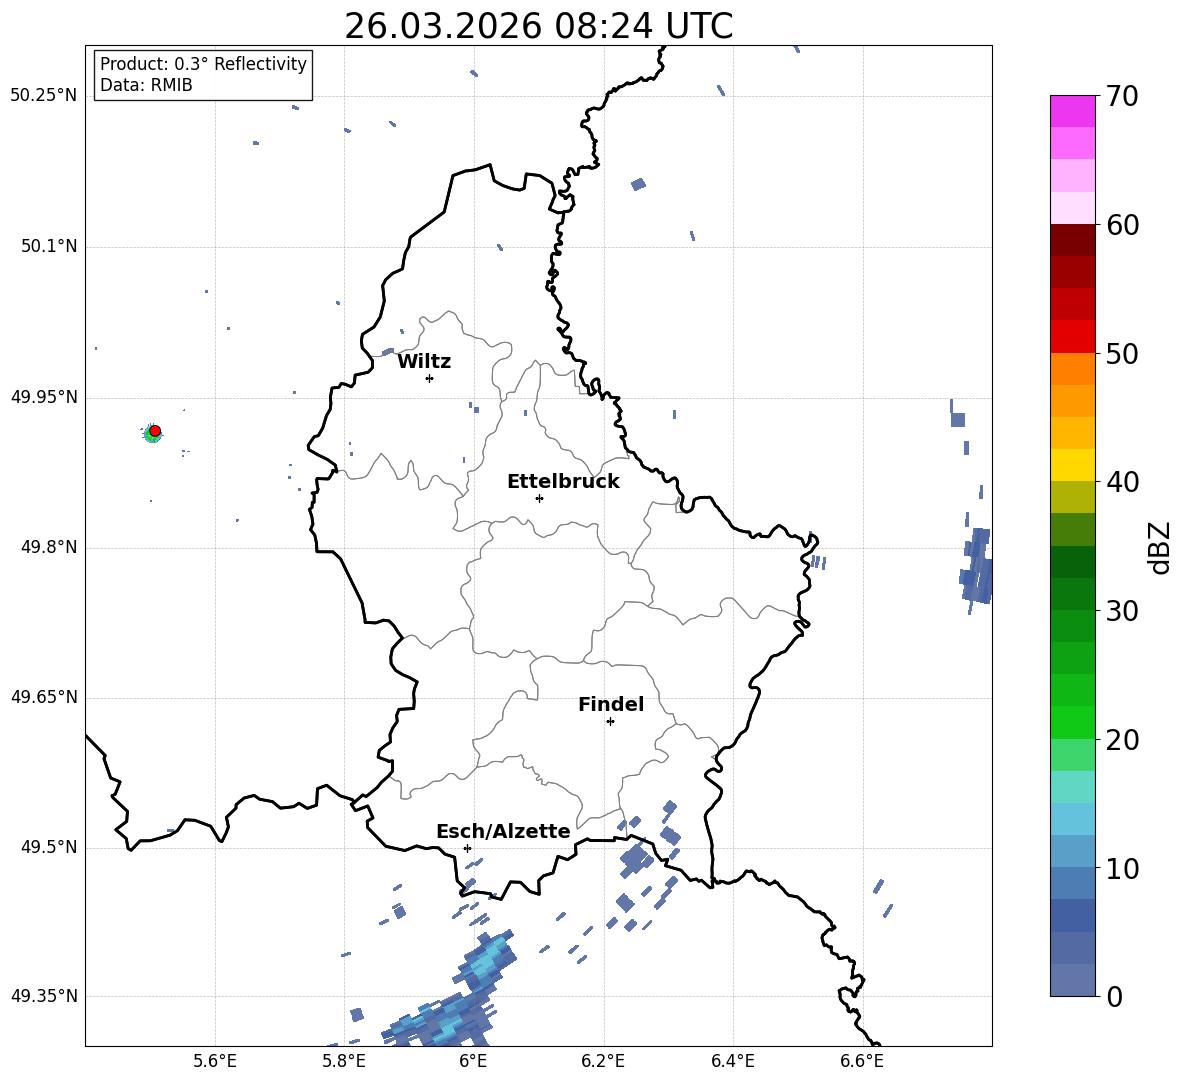Click the 49.65°N latitude label
1184x1081 pixels.
(44, 697)
